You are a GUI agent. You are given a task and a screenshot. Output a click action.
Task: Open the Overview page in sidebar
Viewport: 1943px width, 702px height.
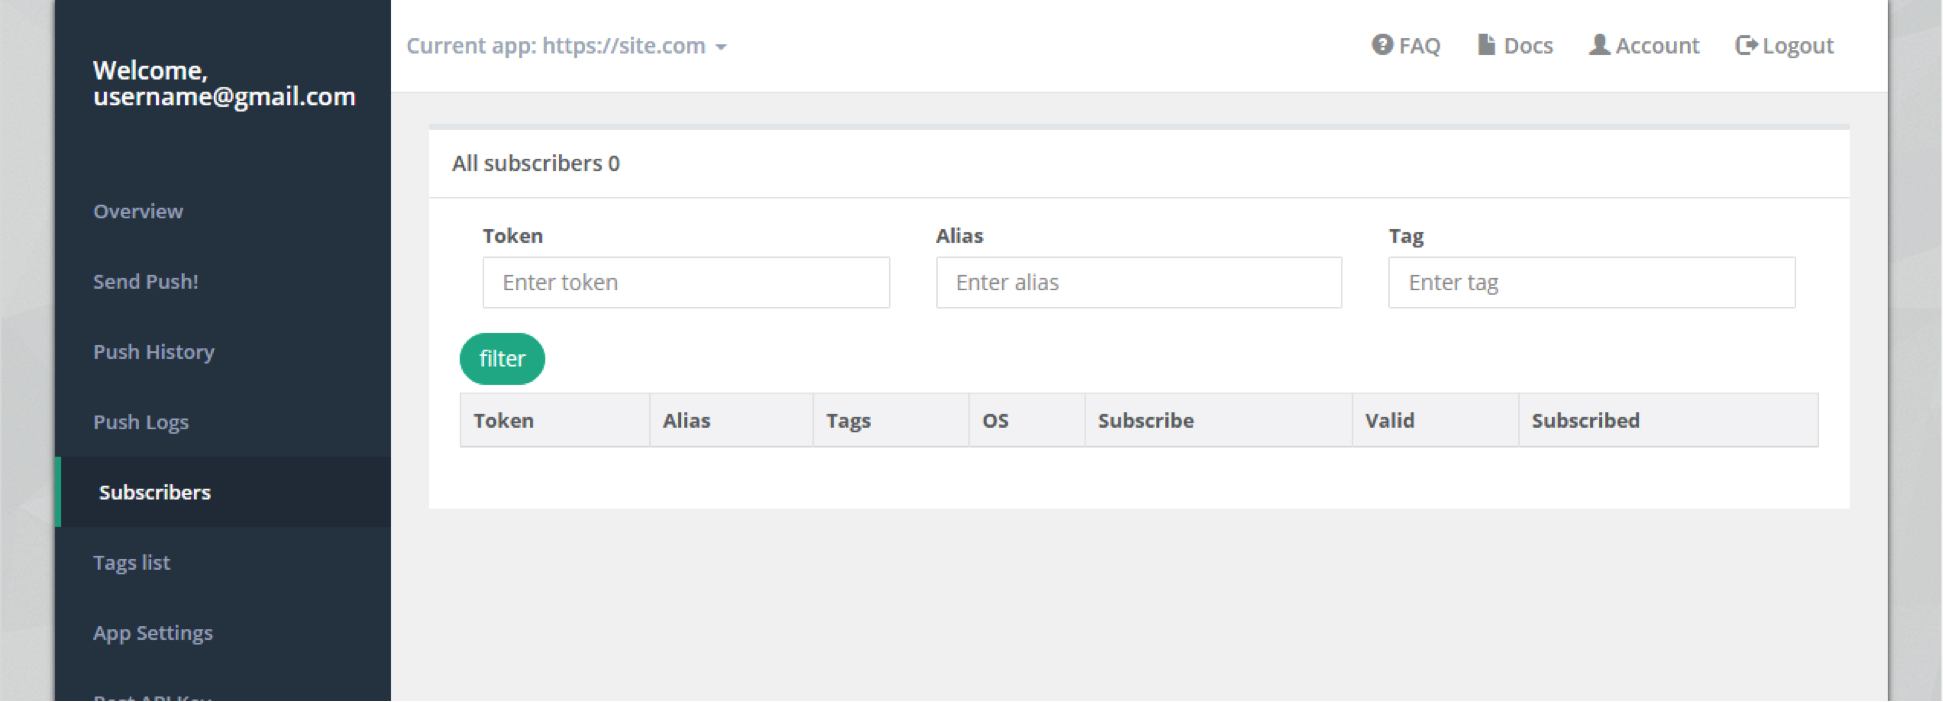click(138, 211)
